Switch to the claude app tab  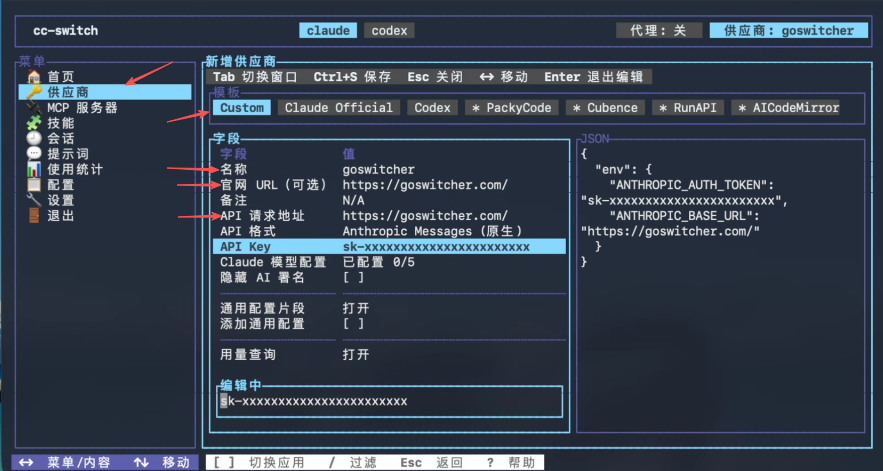(328, 30)
